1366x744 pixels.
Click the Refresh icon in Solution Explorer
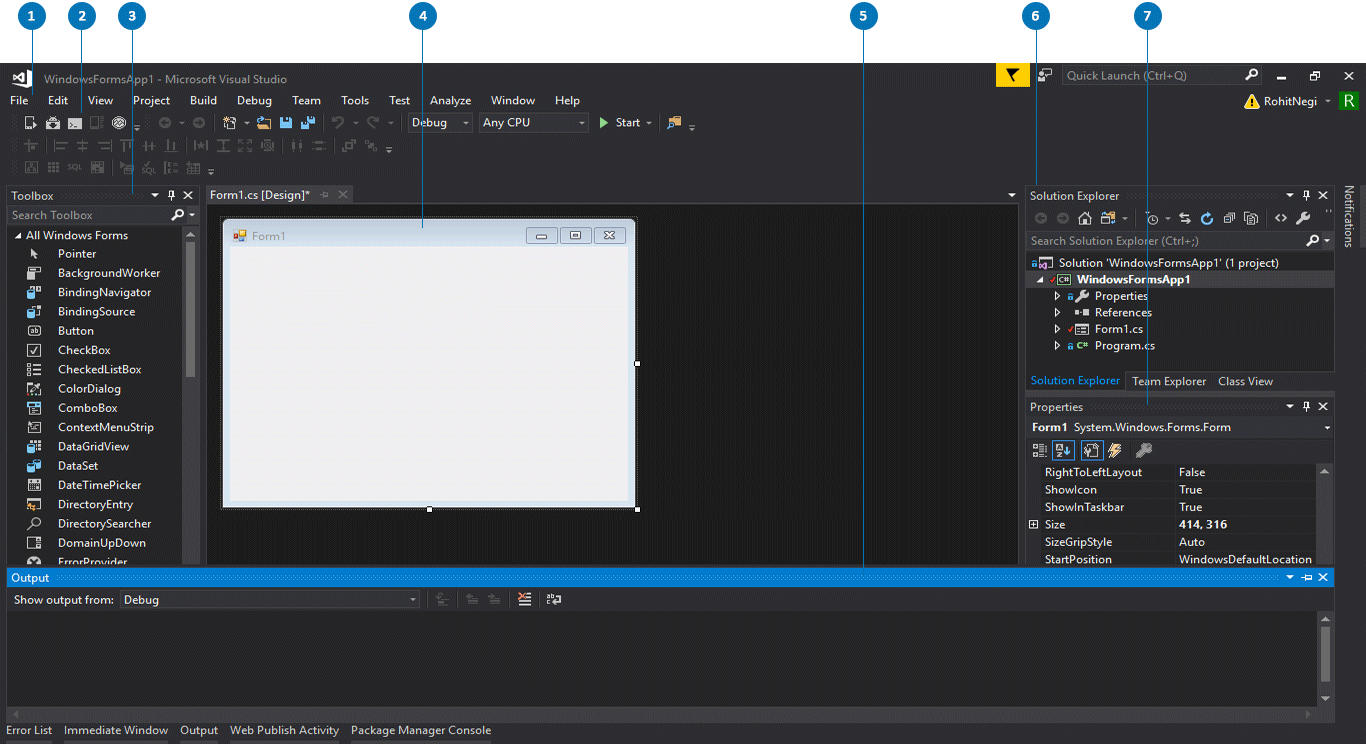click(x=1207, y=218)
